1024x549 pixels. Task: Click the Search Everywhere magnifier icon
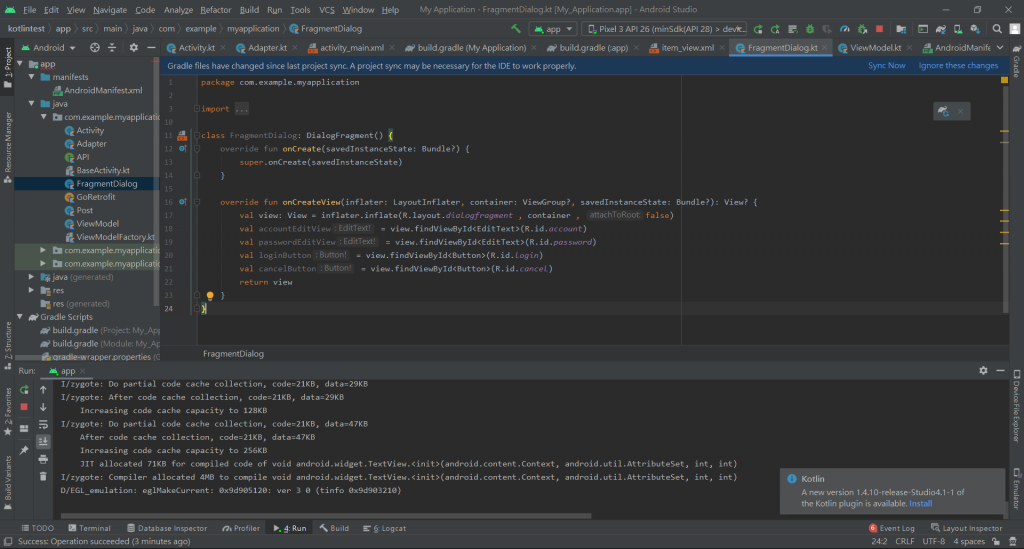[997, 29]
